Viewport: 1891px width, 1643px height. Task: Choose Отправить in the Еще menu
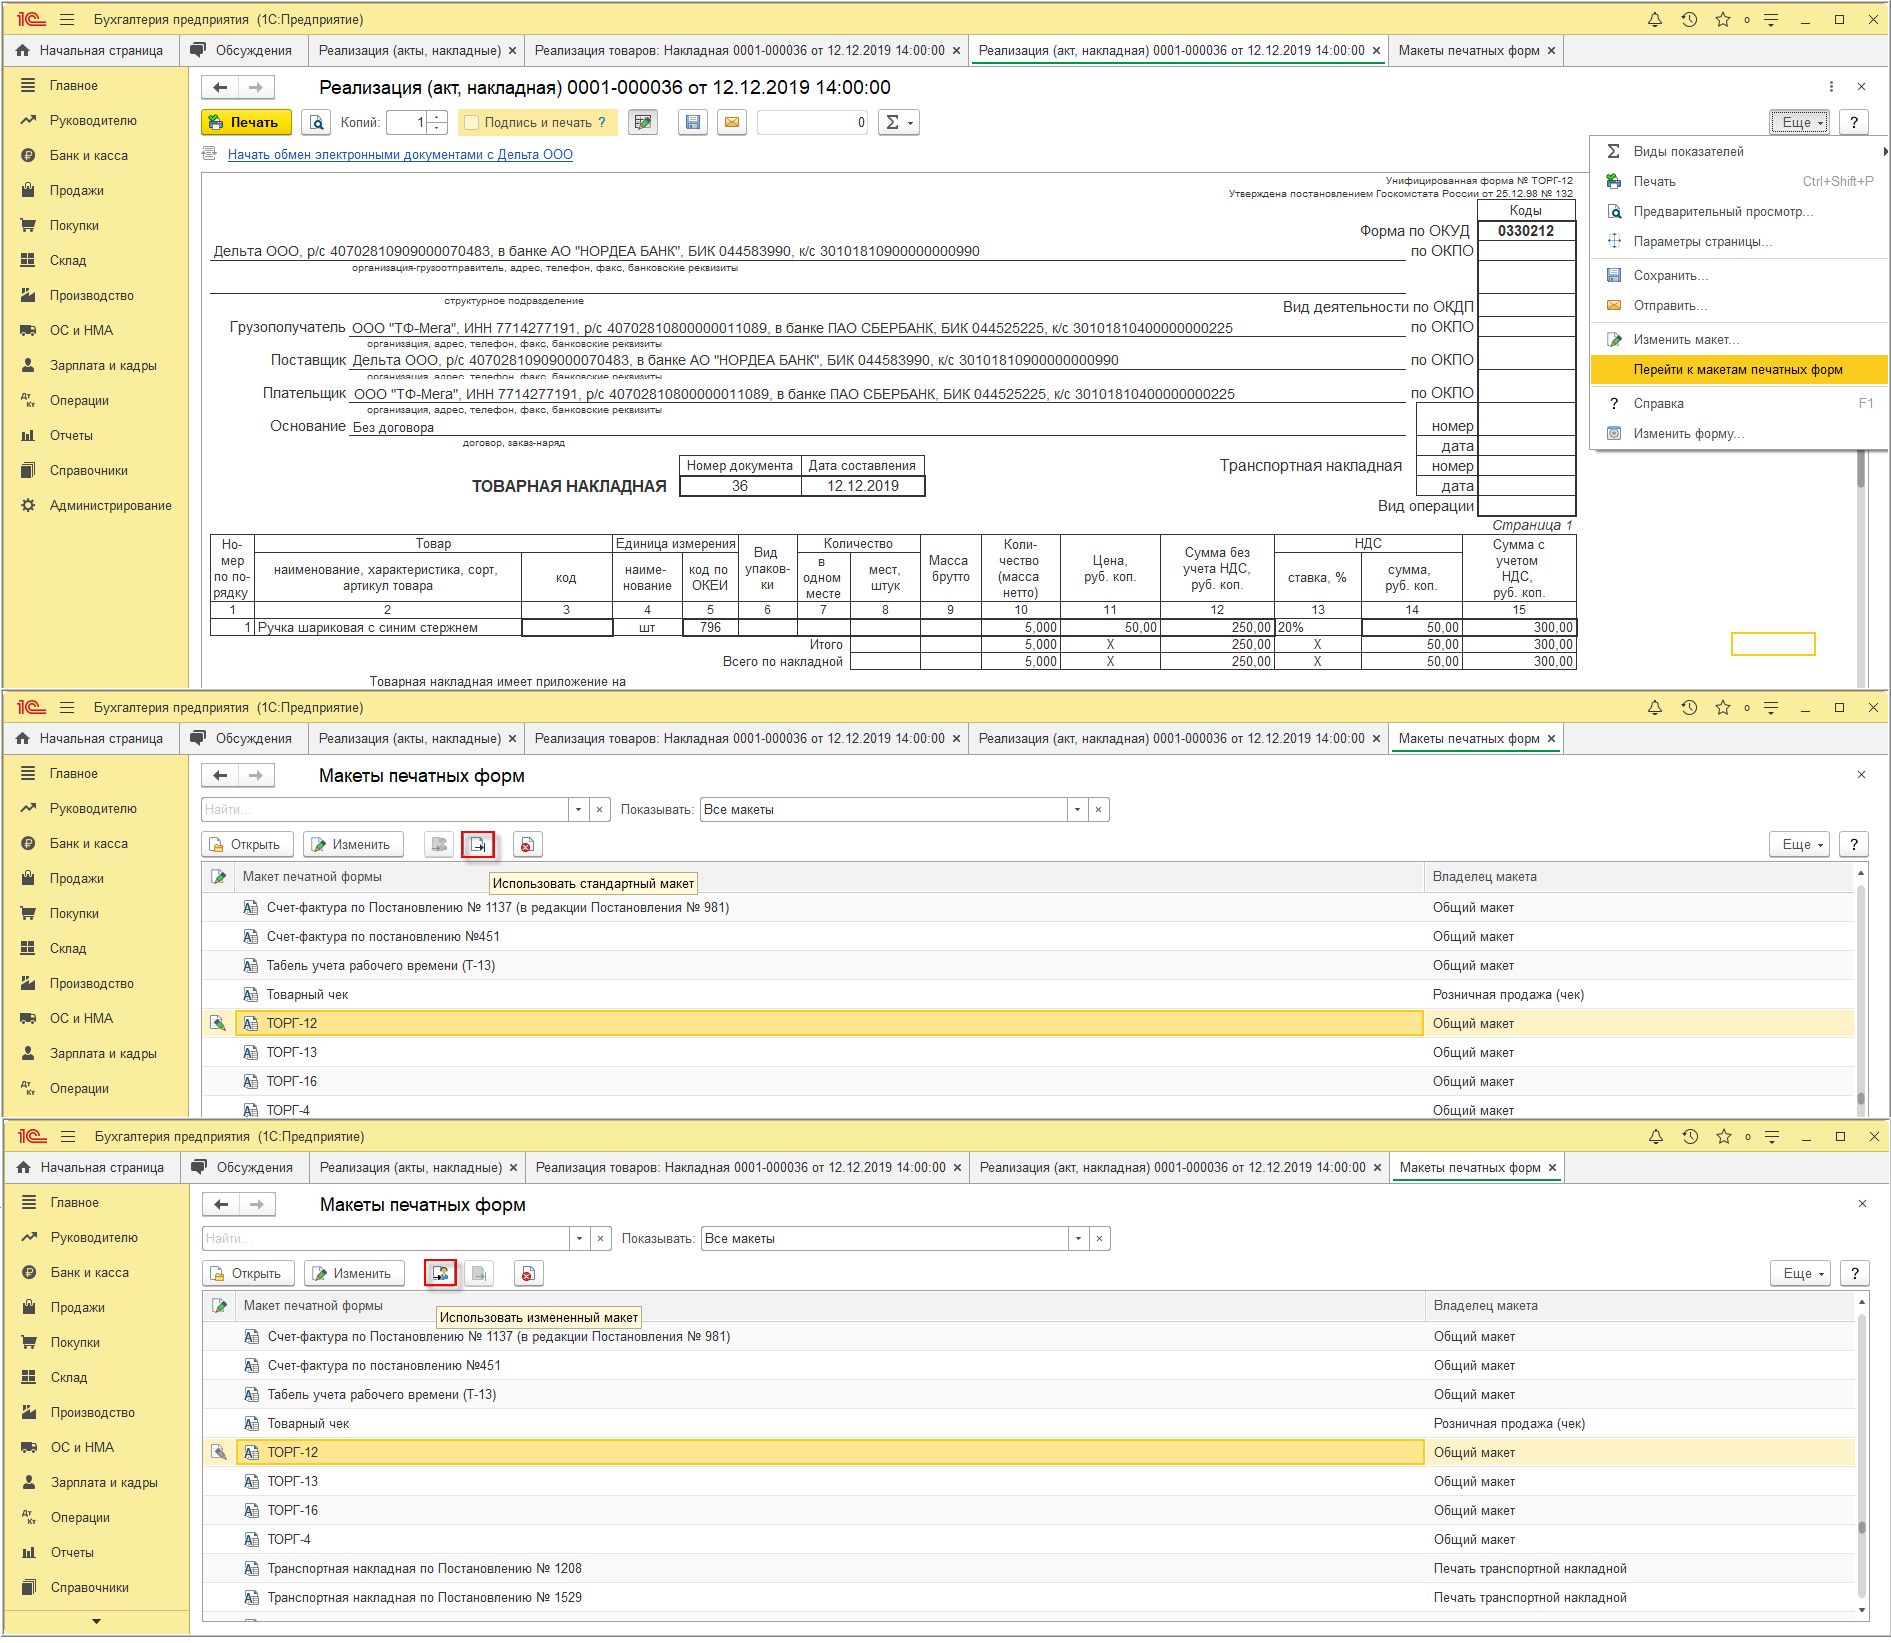[x=1739, y=305]
